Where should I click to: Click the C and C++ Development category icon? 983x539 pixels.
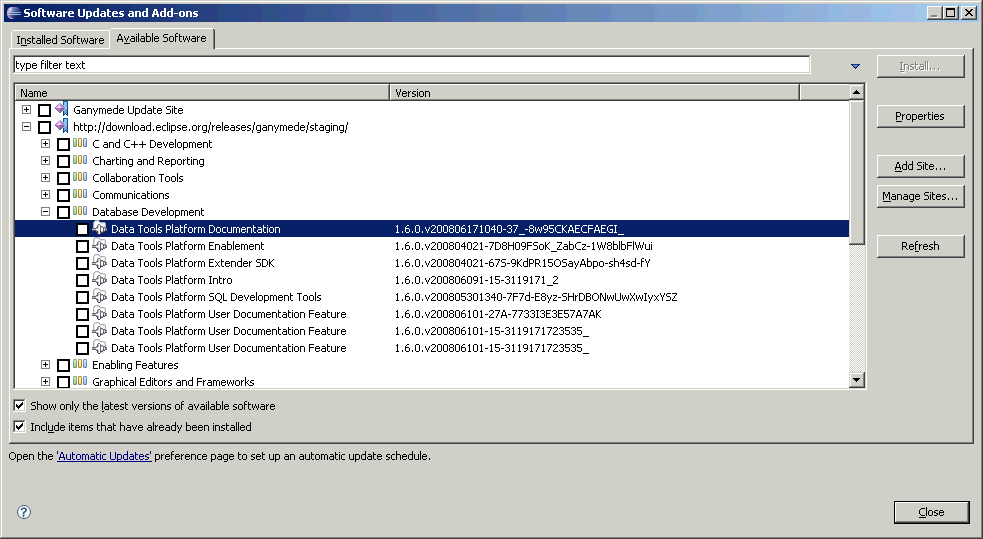80,143
